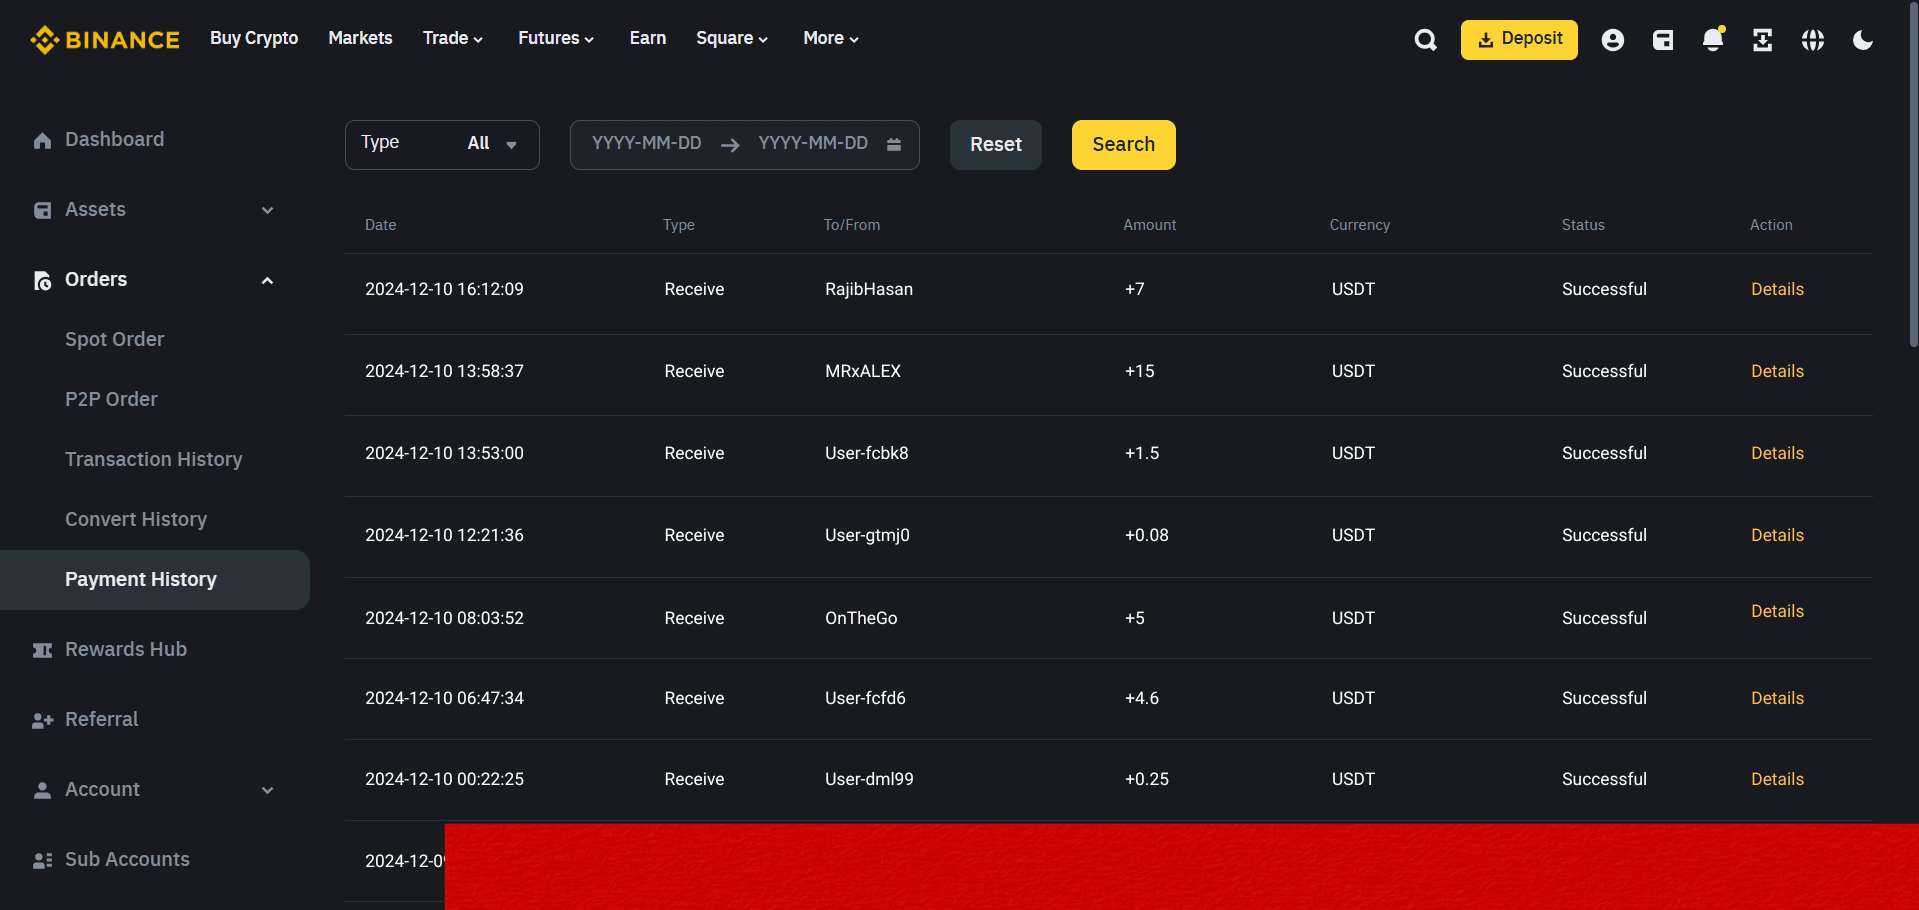Click the +0.08 amount cell
This screenshot has width=1919, height=910.
coord(1146,535)
